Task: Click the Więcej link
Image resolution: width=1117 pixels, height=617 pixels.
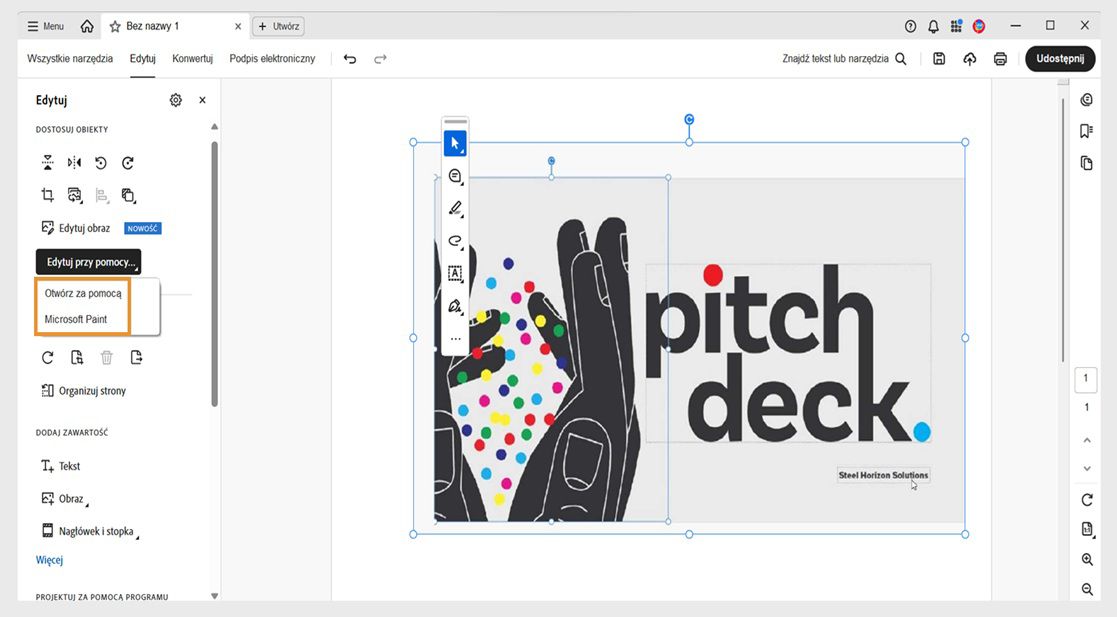Action: [x=49, y=560]
